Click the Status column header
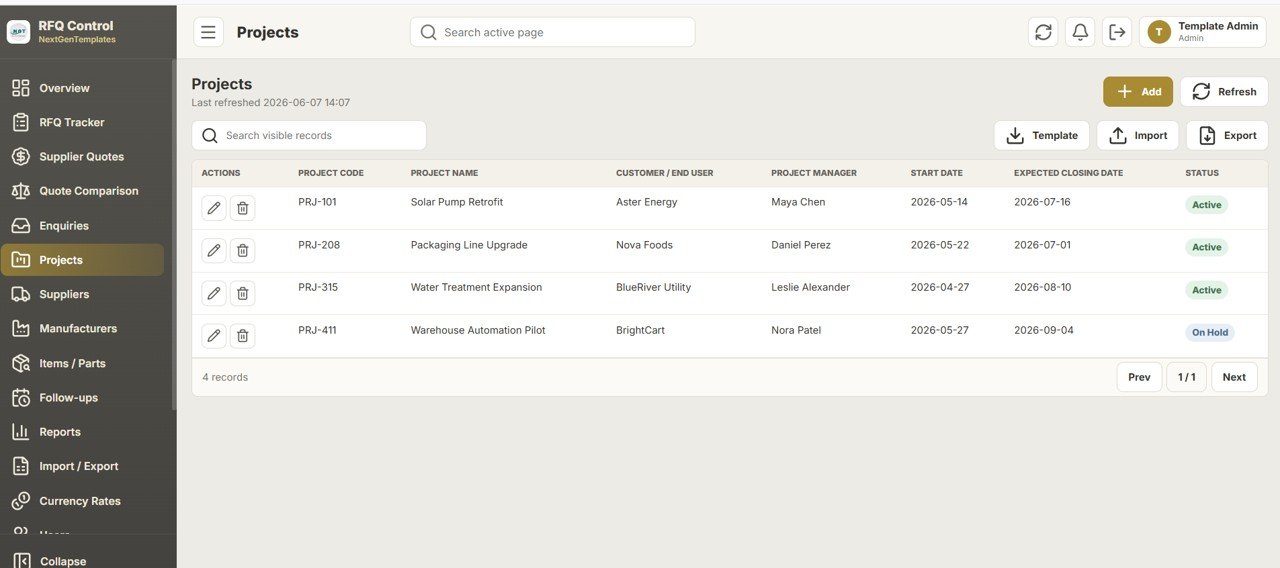 [x=1202, y=173]
